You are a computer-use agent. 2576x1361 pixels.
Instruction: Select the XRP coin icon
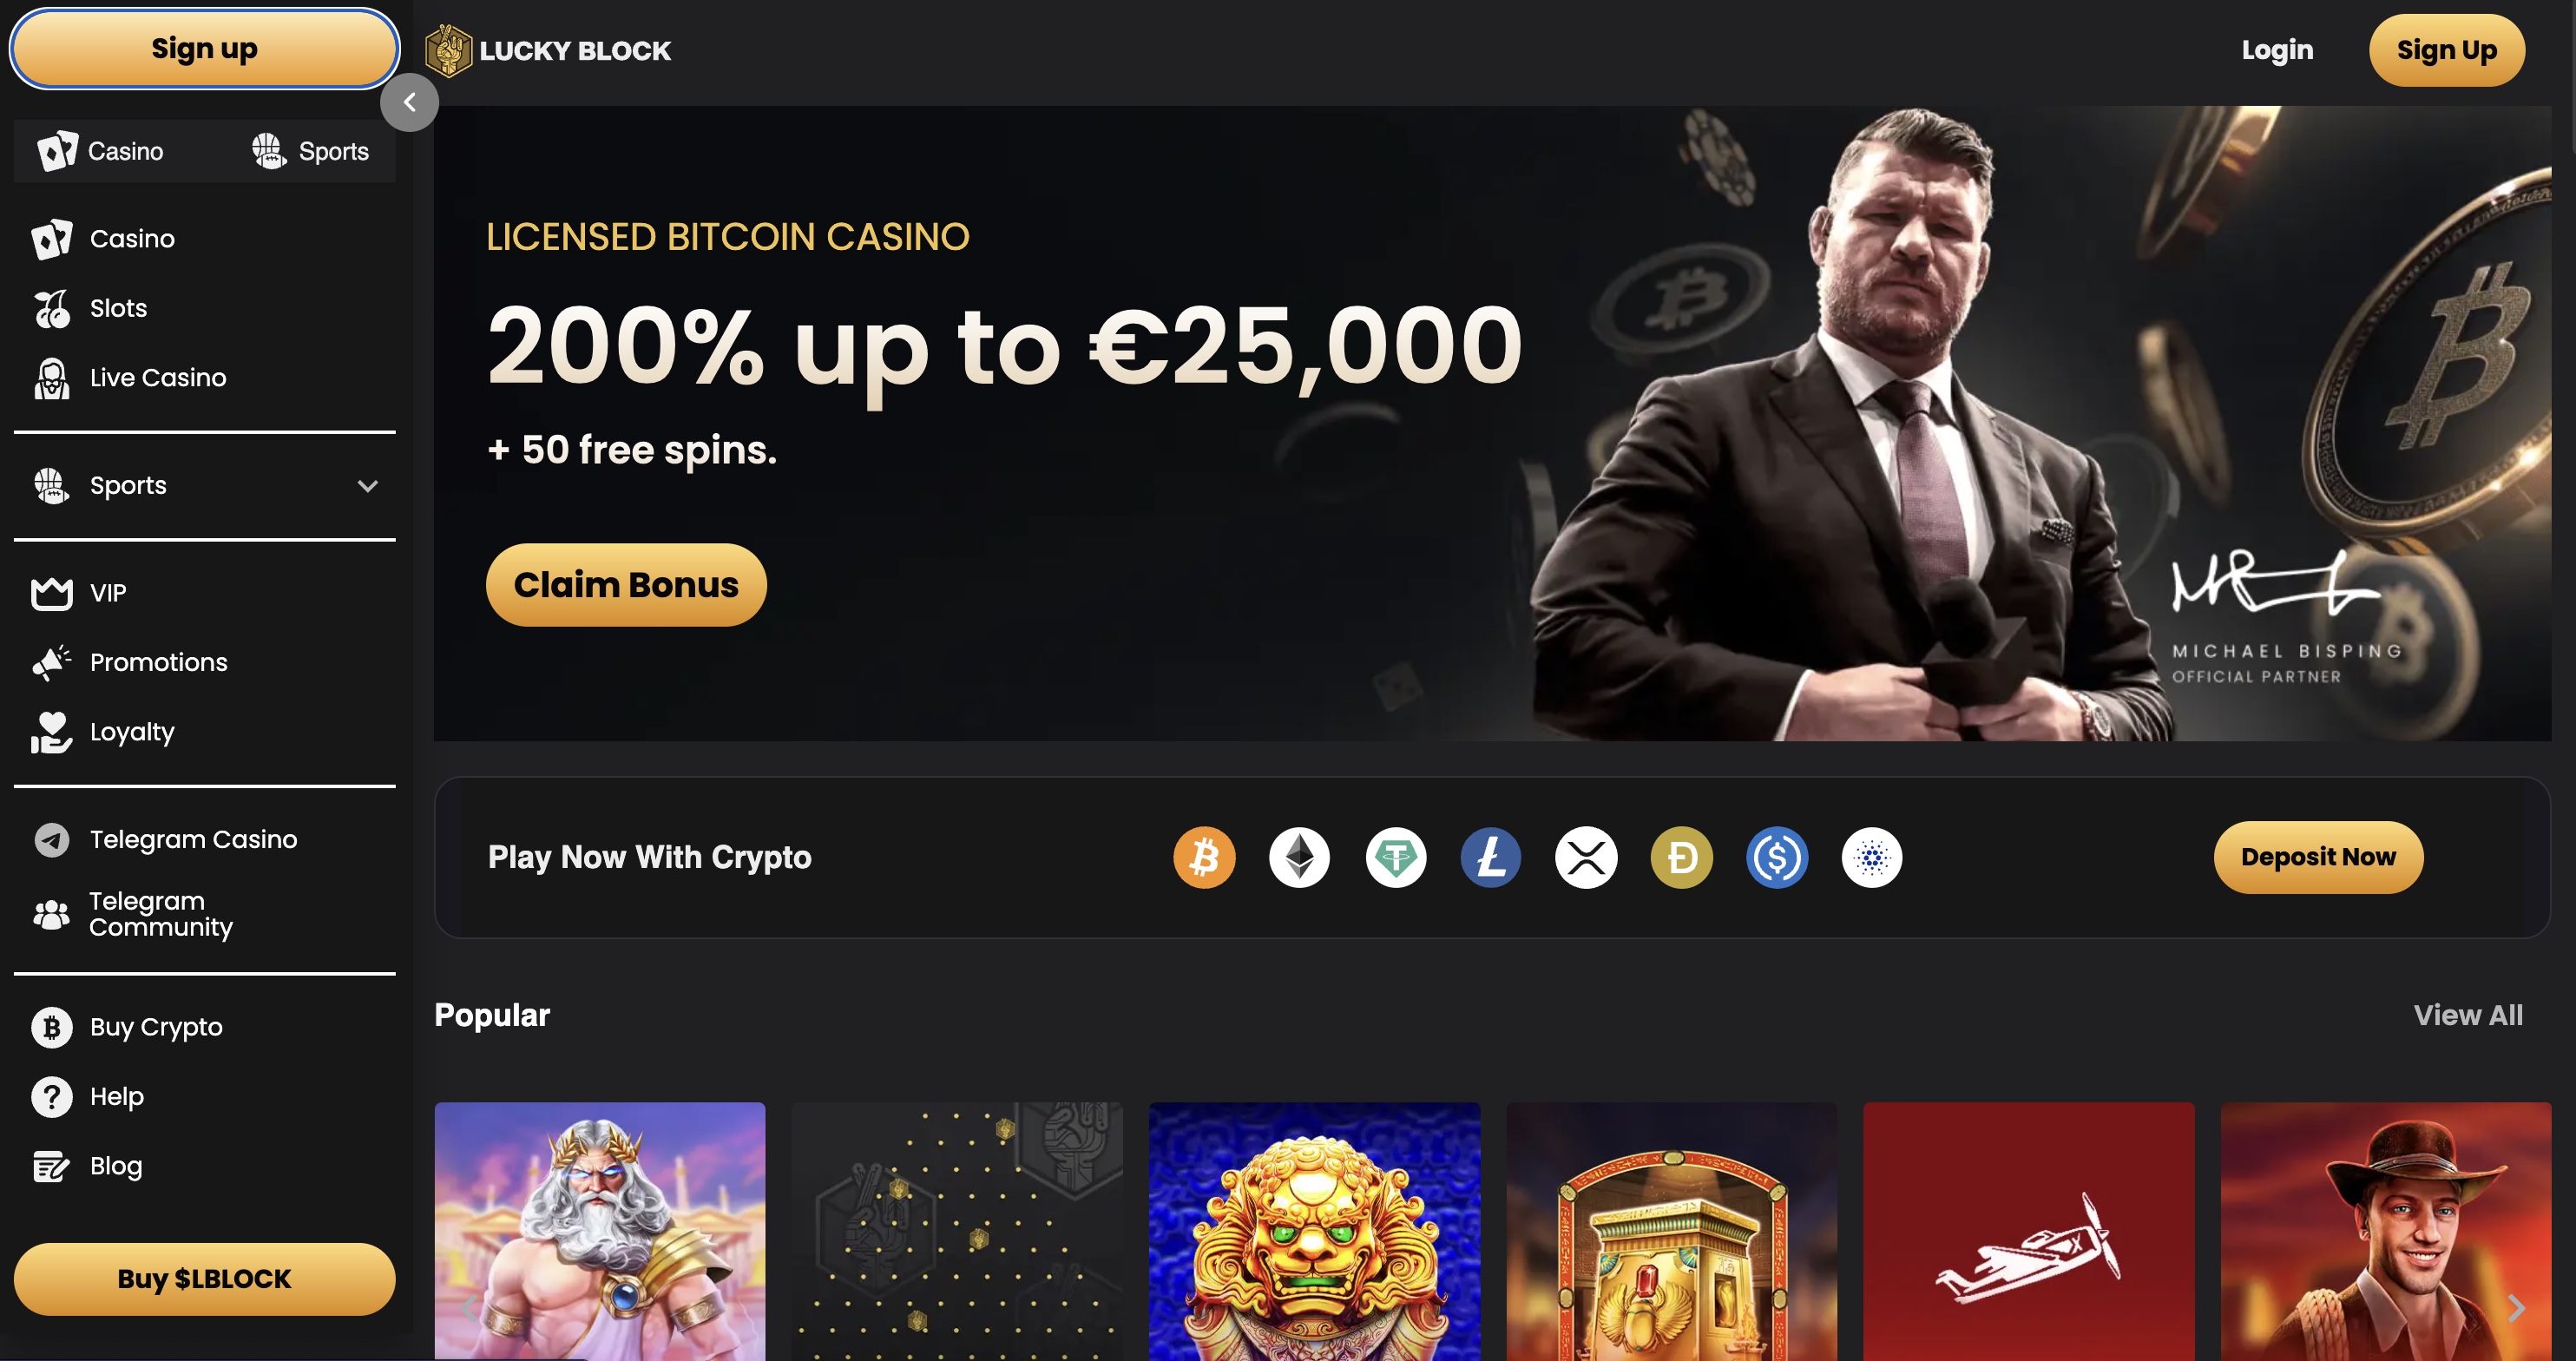point(1586,857)
